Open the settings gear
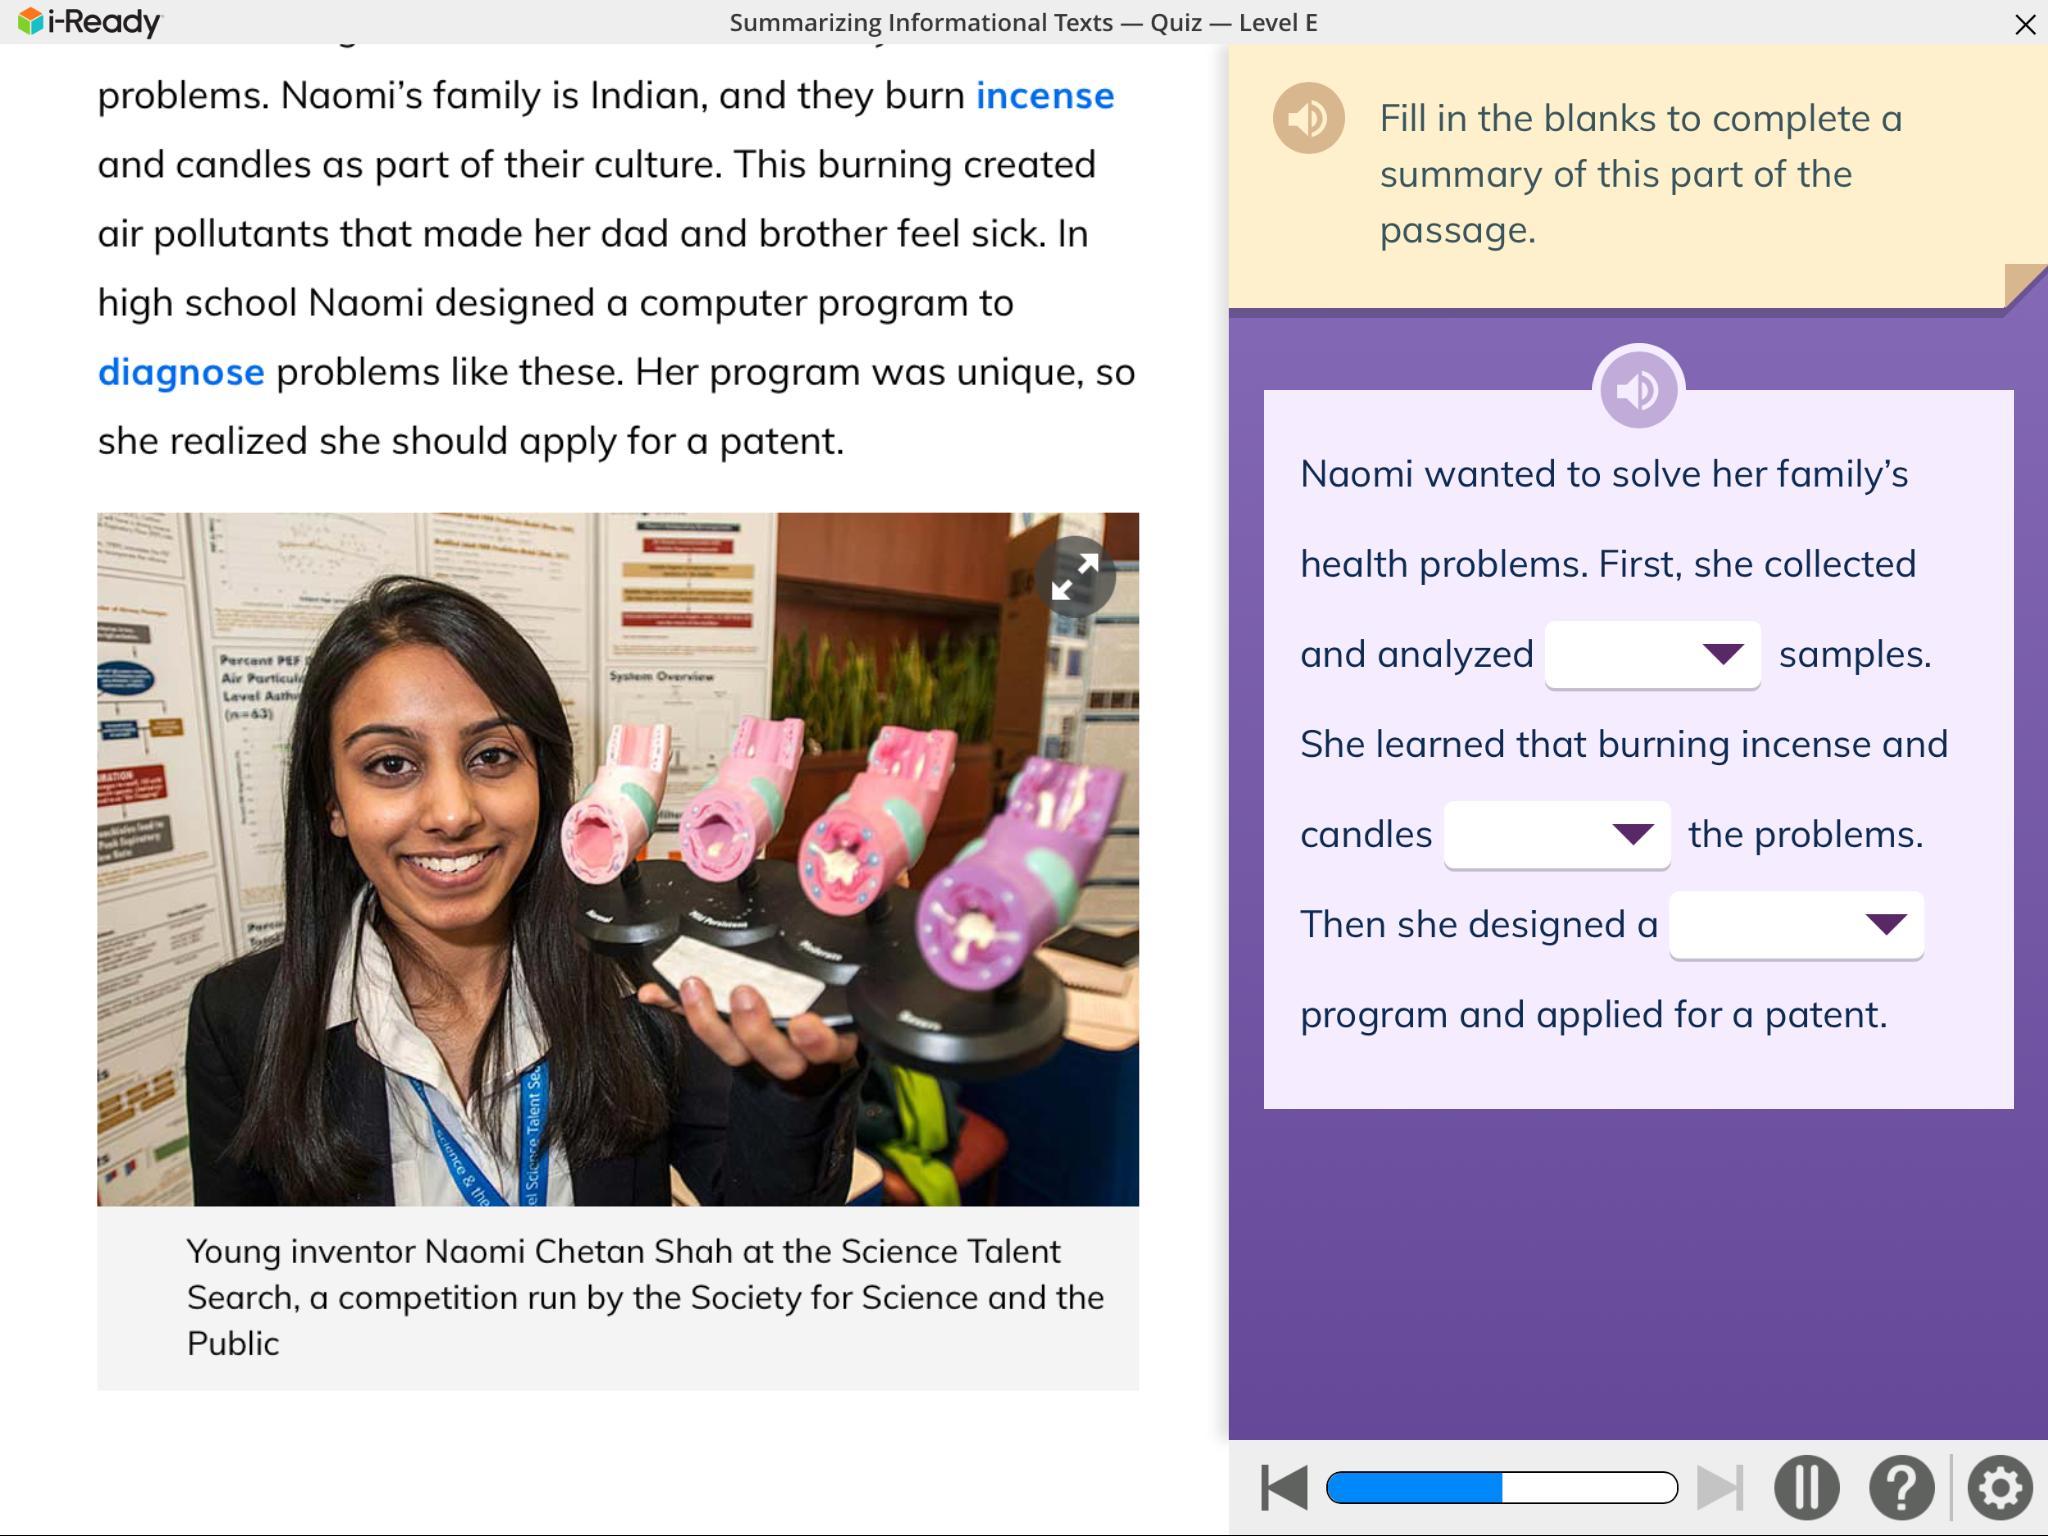This screenshot has width=2048, height=1536. (1999, 1487)
